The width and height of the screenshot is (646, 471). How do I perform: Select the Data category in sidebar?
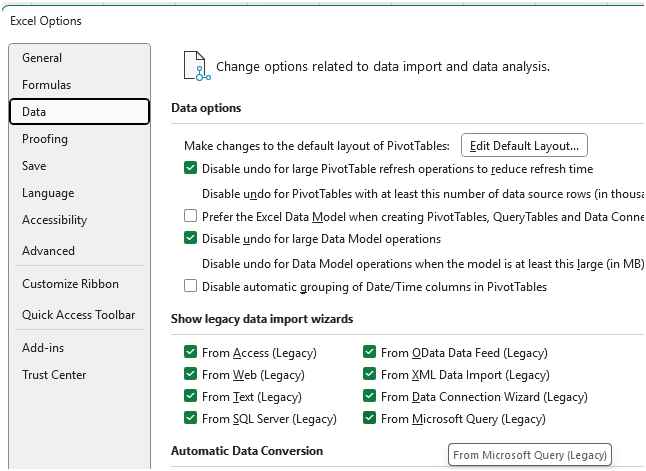(x=79, y=112)
